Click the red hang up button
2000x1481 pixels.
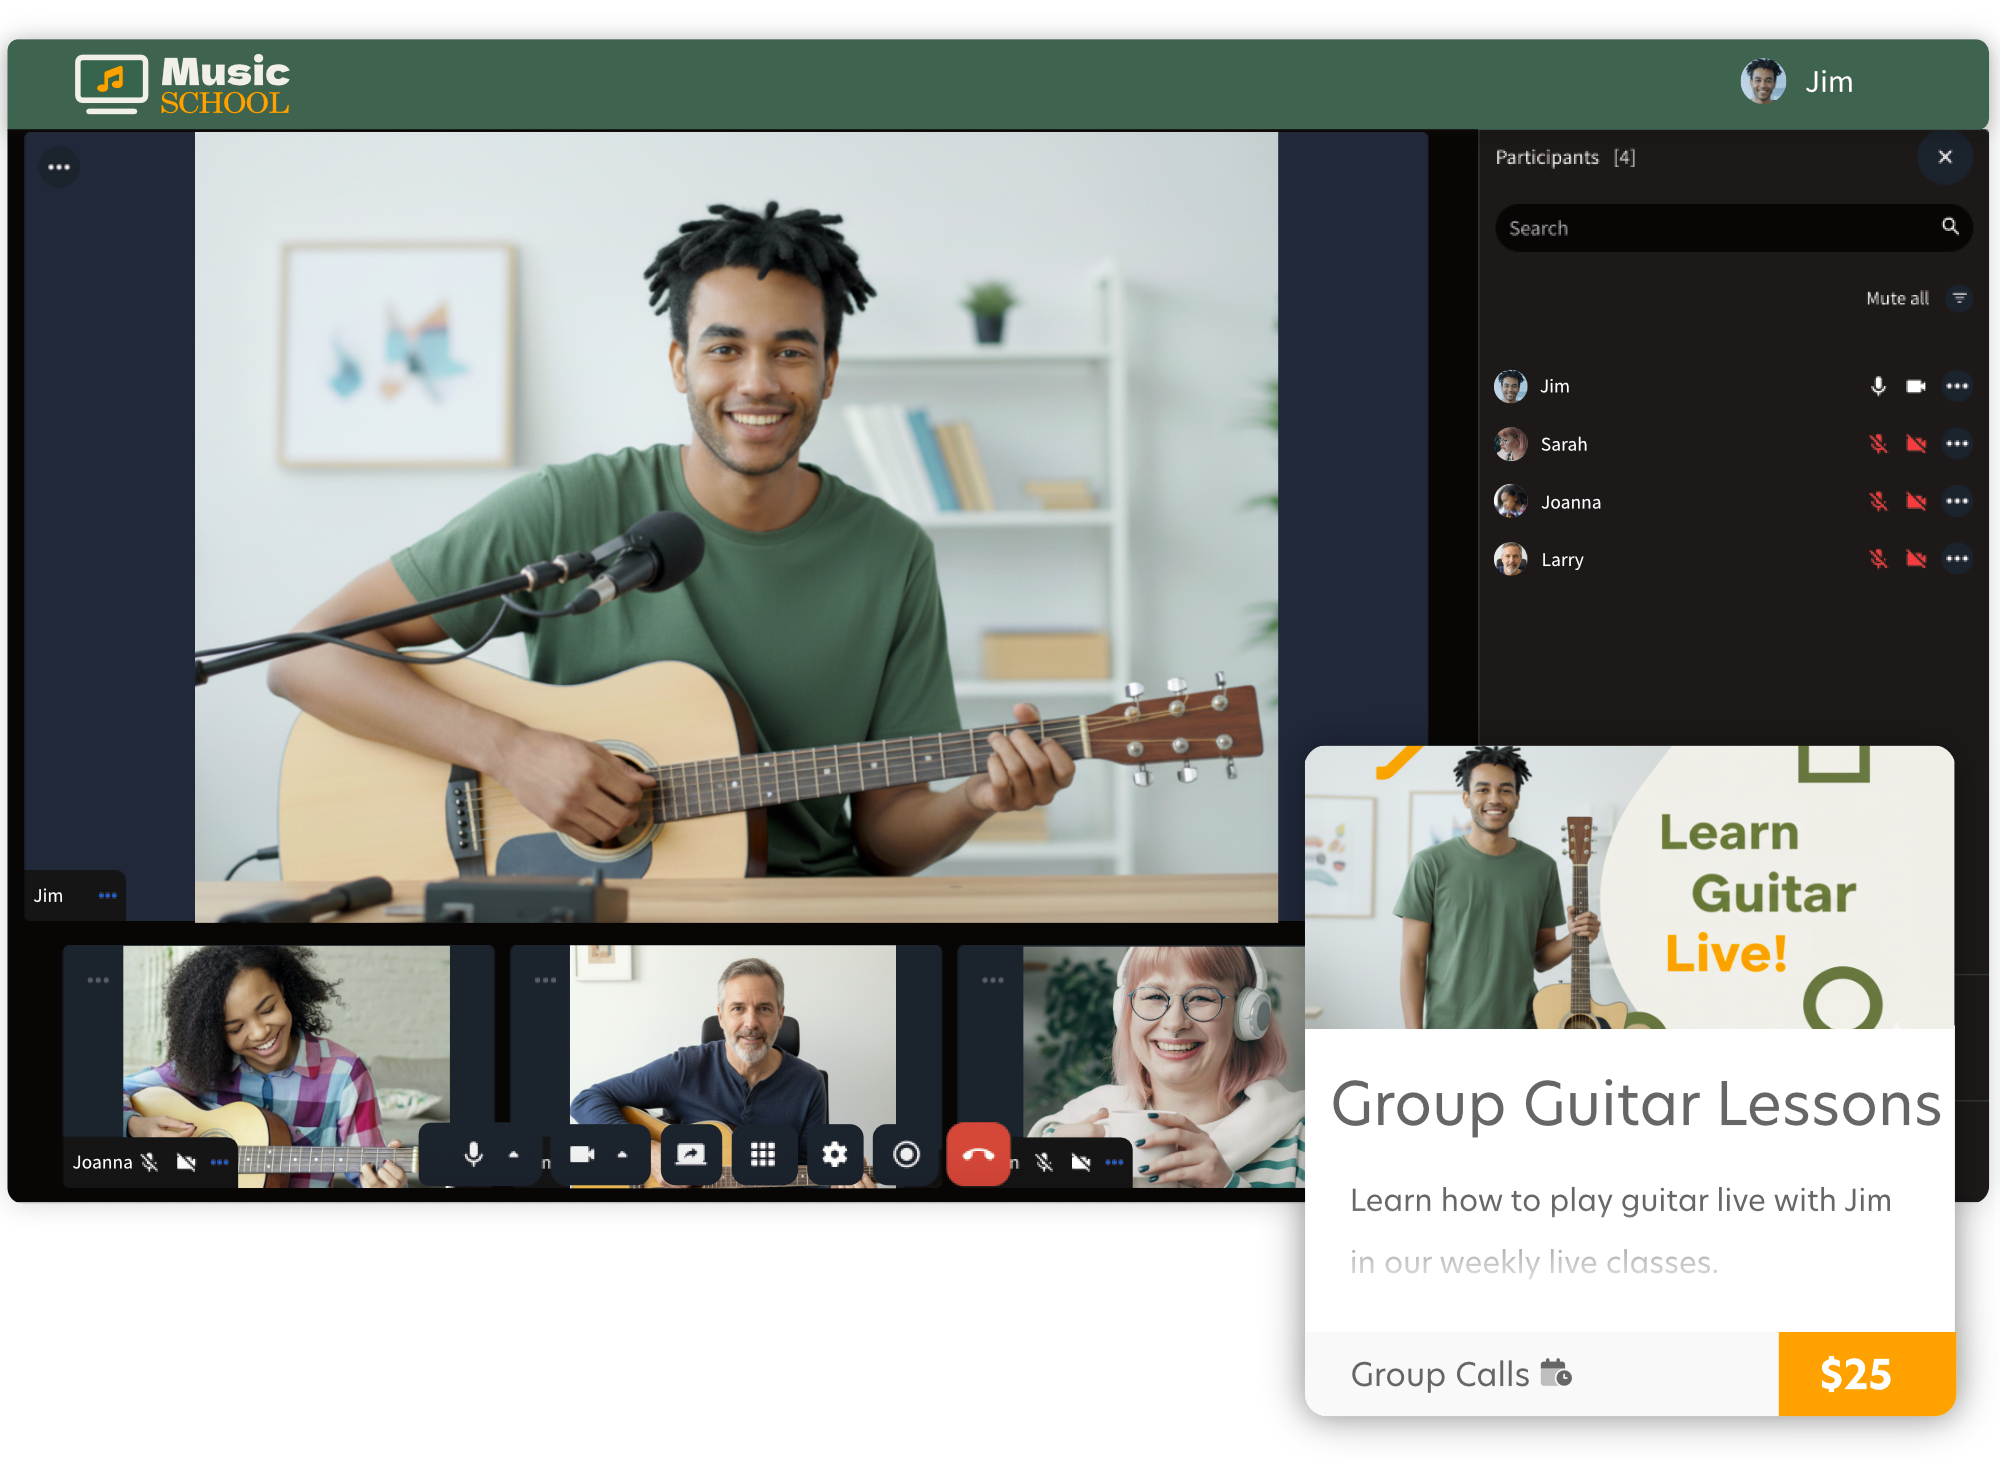(x=979, y=1152)
